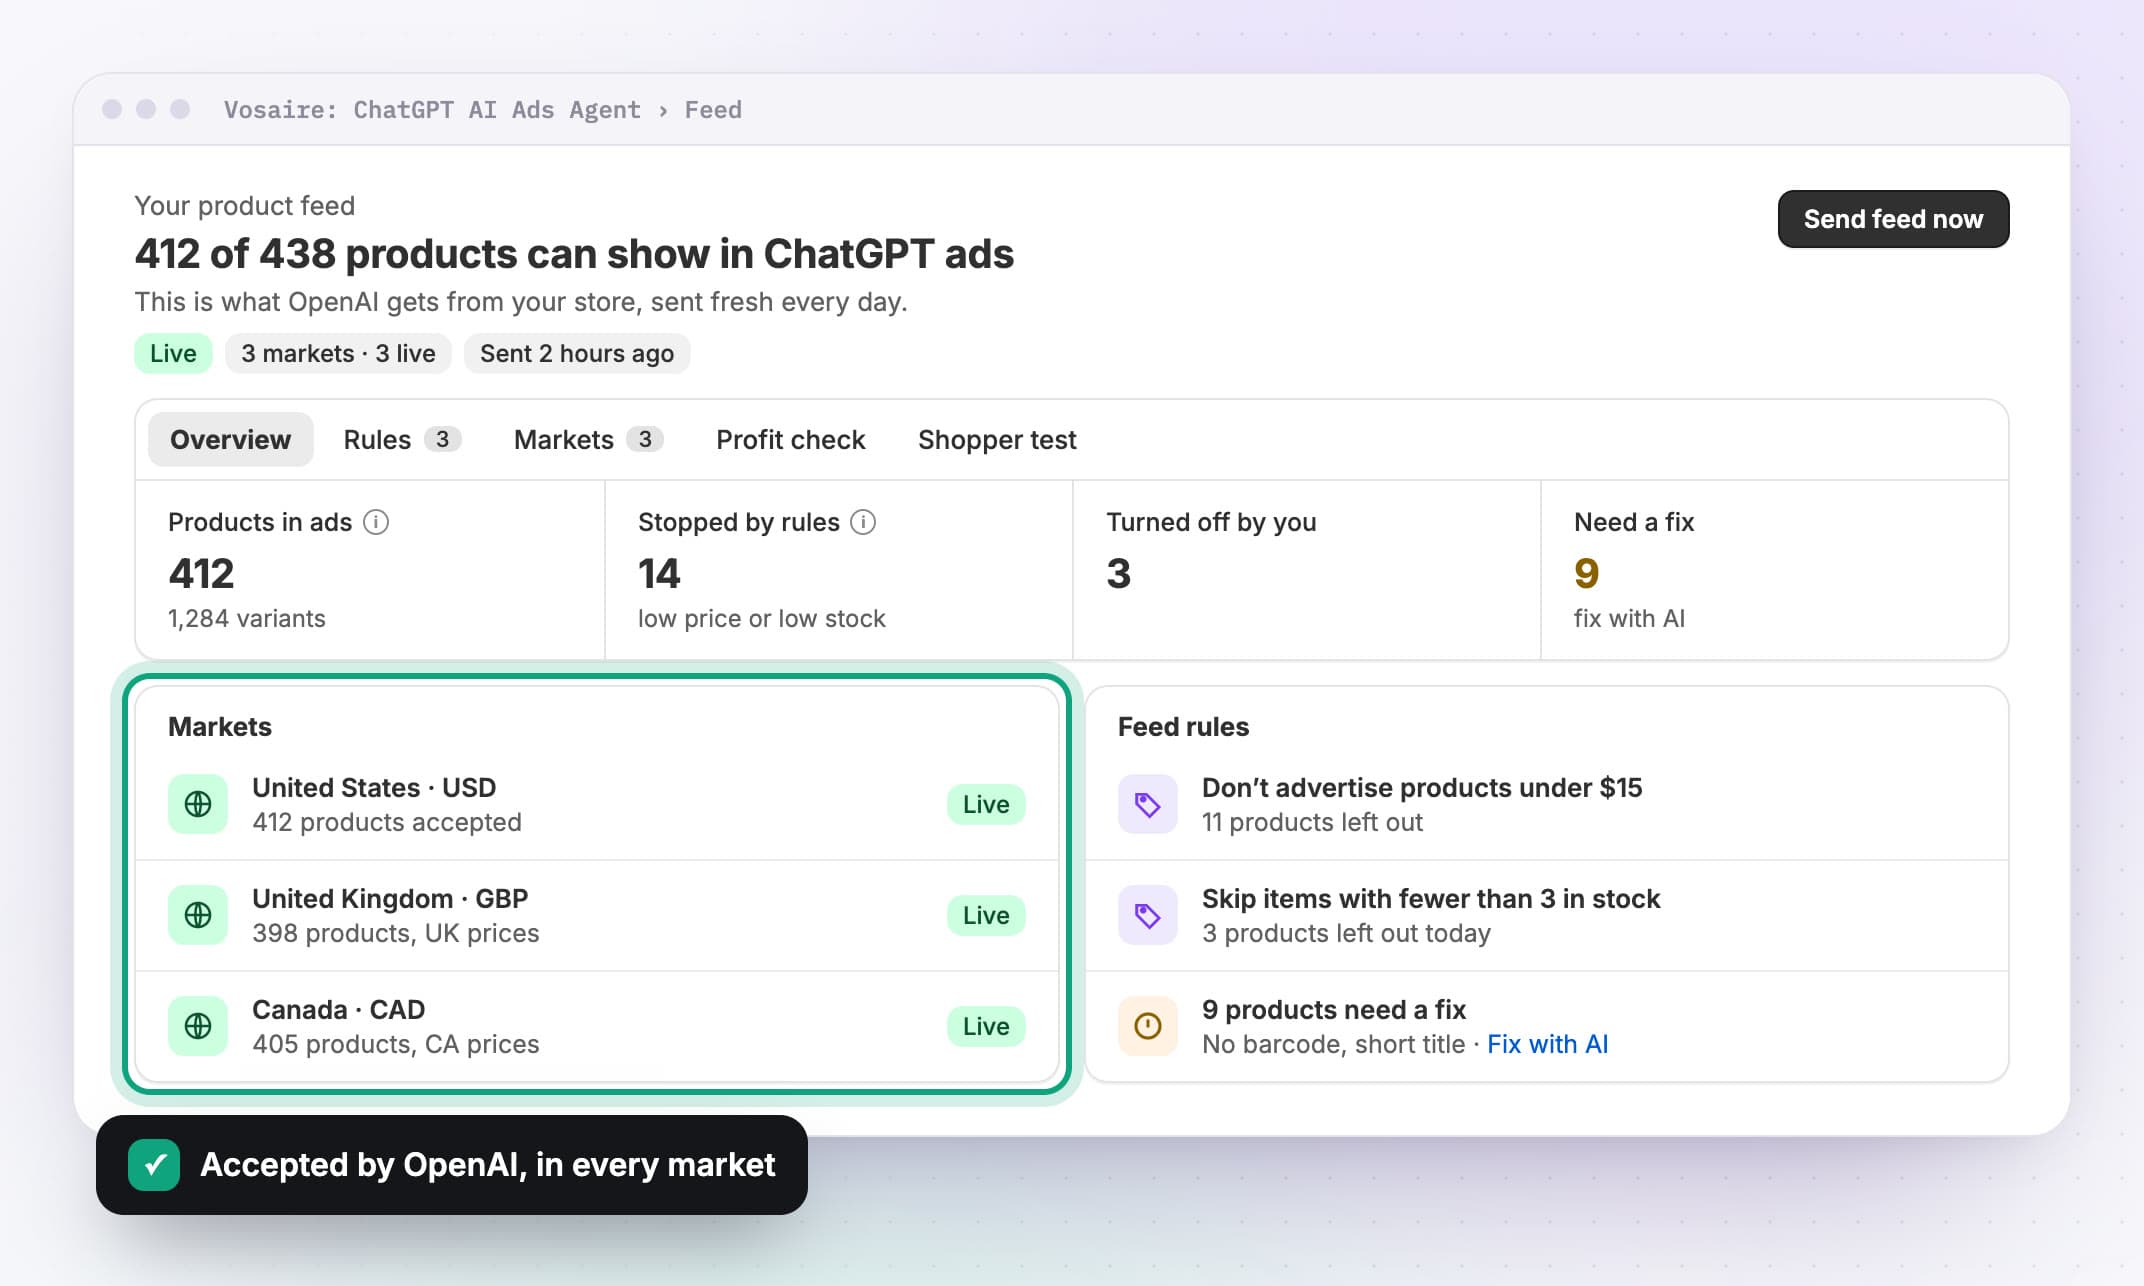Click the info icon next to Stopped by rules
This screenshot has height=1286, width=2144.
(x=863, y=522)
